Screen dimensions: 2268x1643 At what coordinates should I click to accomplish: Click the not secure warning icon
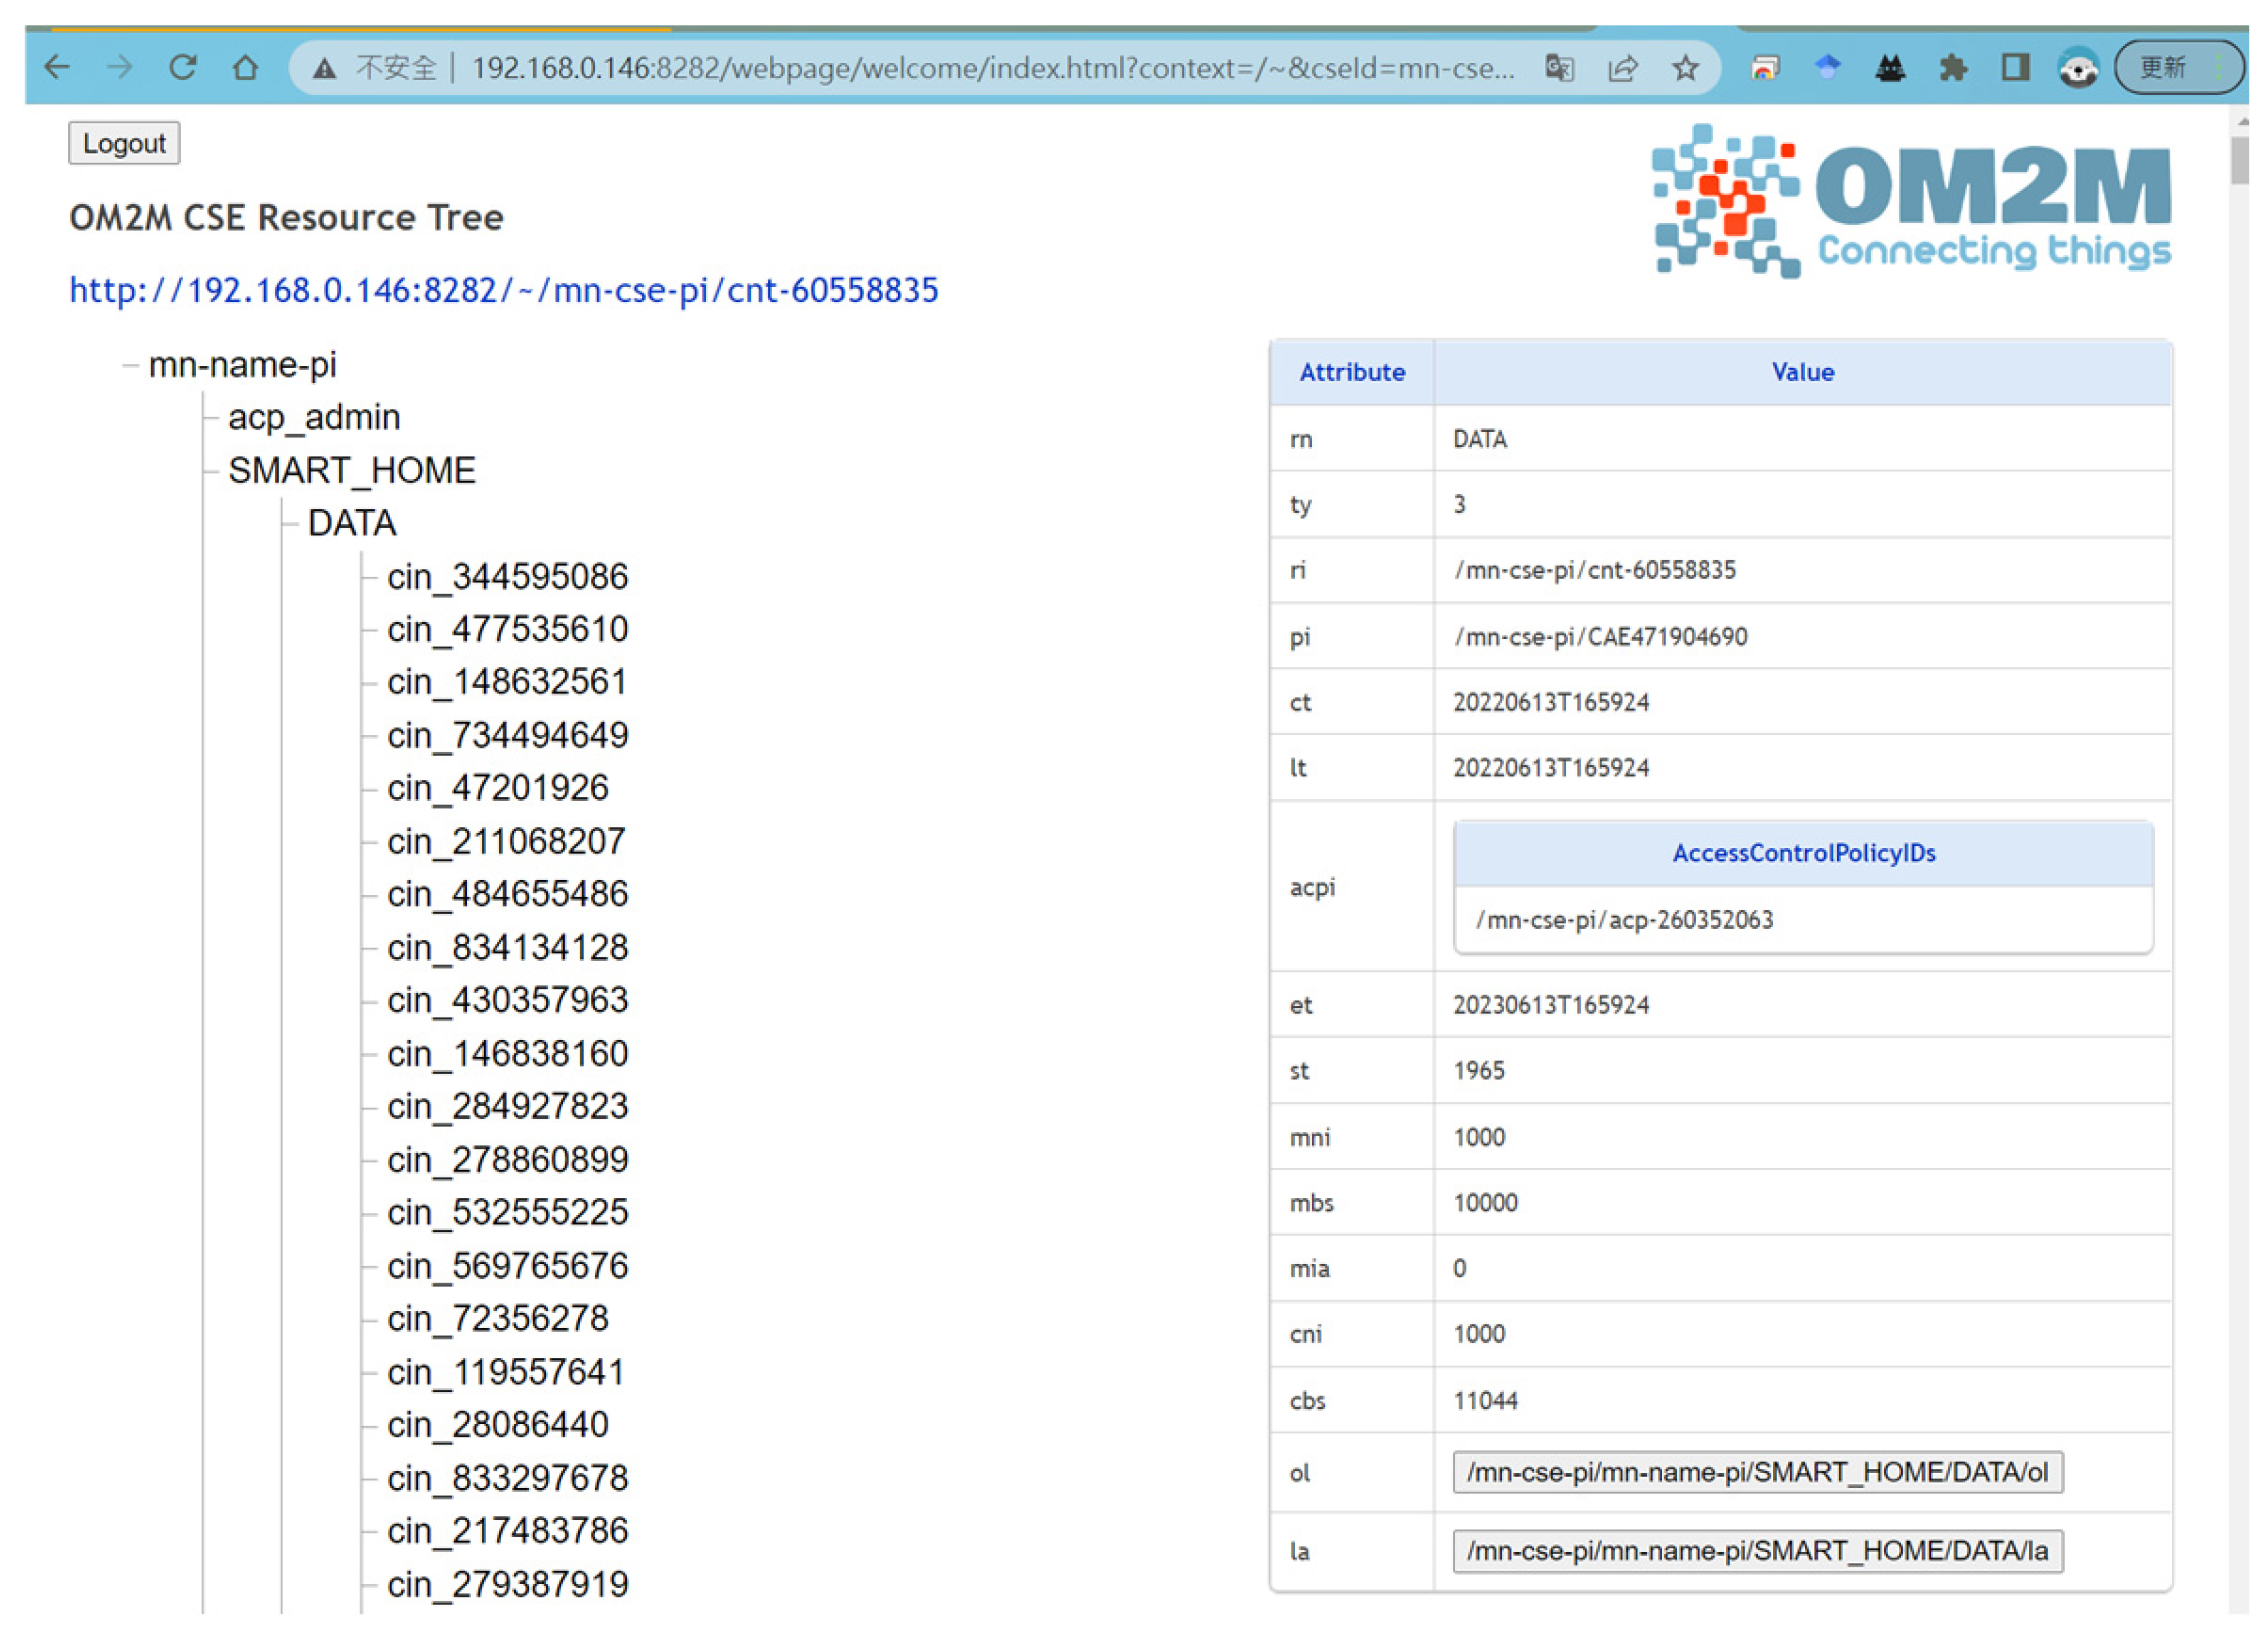click(x=324, y=68)
